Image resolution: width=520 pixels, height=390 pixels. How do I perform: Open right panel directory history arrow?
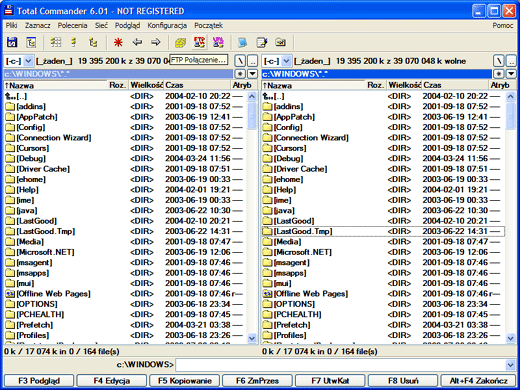[x=511, y=74]
